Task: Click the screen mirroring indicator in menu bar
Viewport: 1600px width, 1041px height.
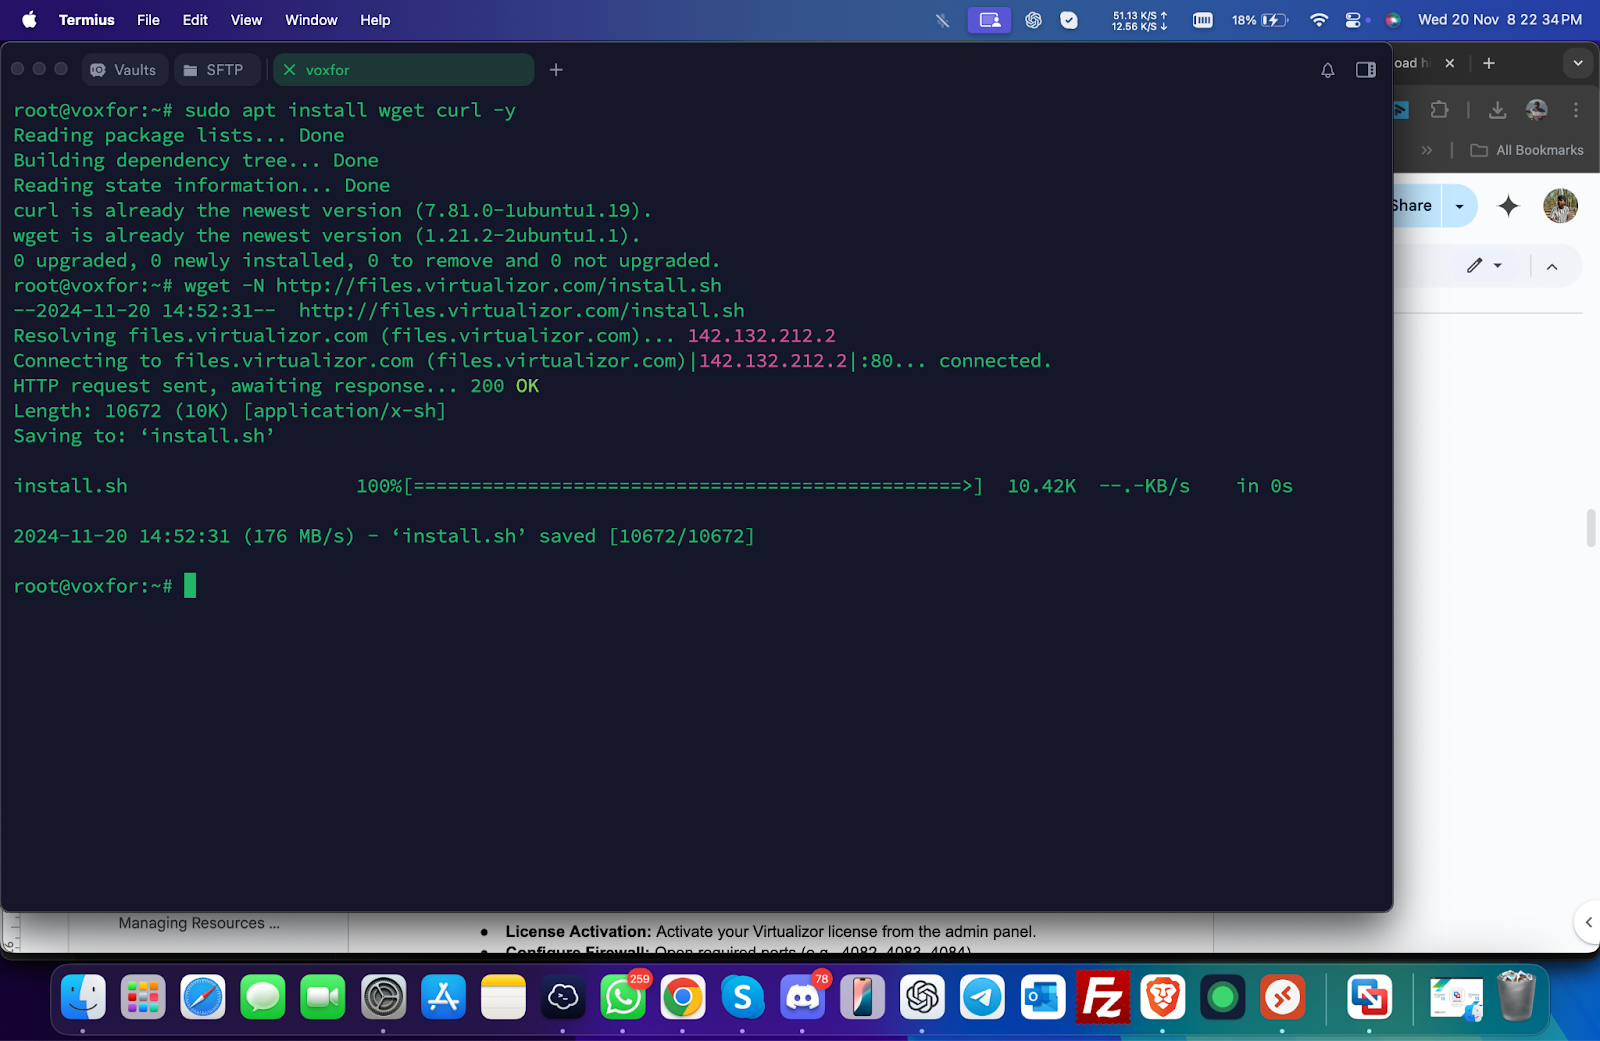Action: click(989, 19)
